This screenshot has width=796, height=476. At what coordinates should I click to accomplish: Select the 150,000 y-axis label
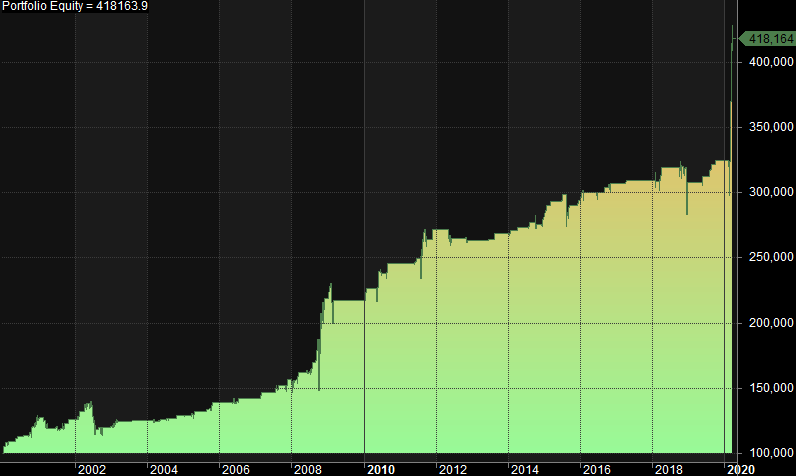[768, 388]
